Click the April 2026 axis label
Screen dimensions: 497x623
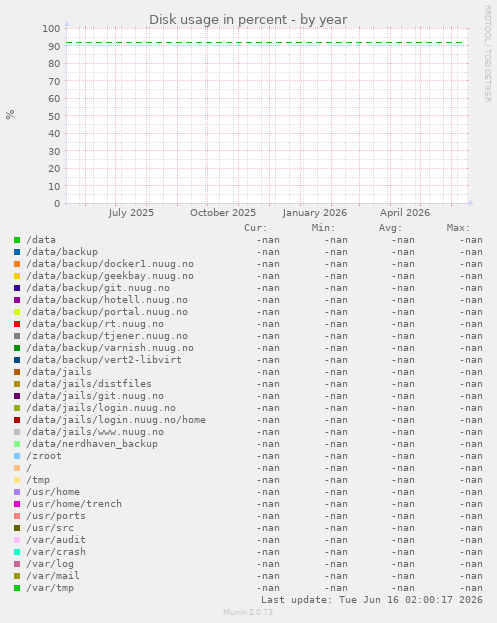point(405,213)
